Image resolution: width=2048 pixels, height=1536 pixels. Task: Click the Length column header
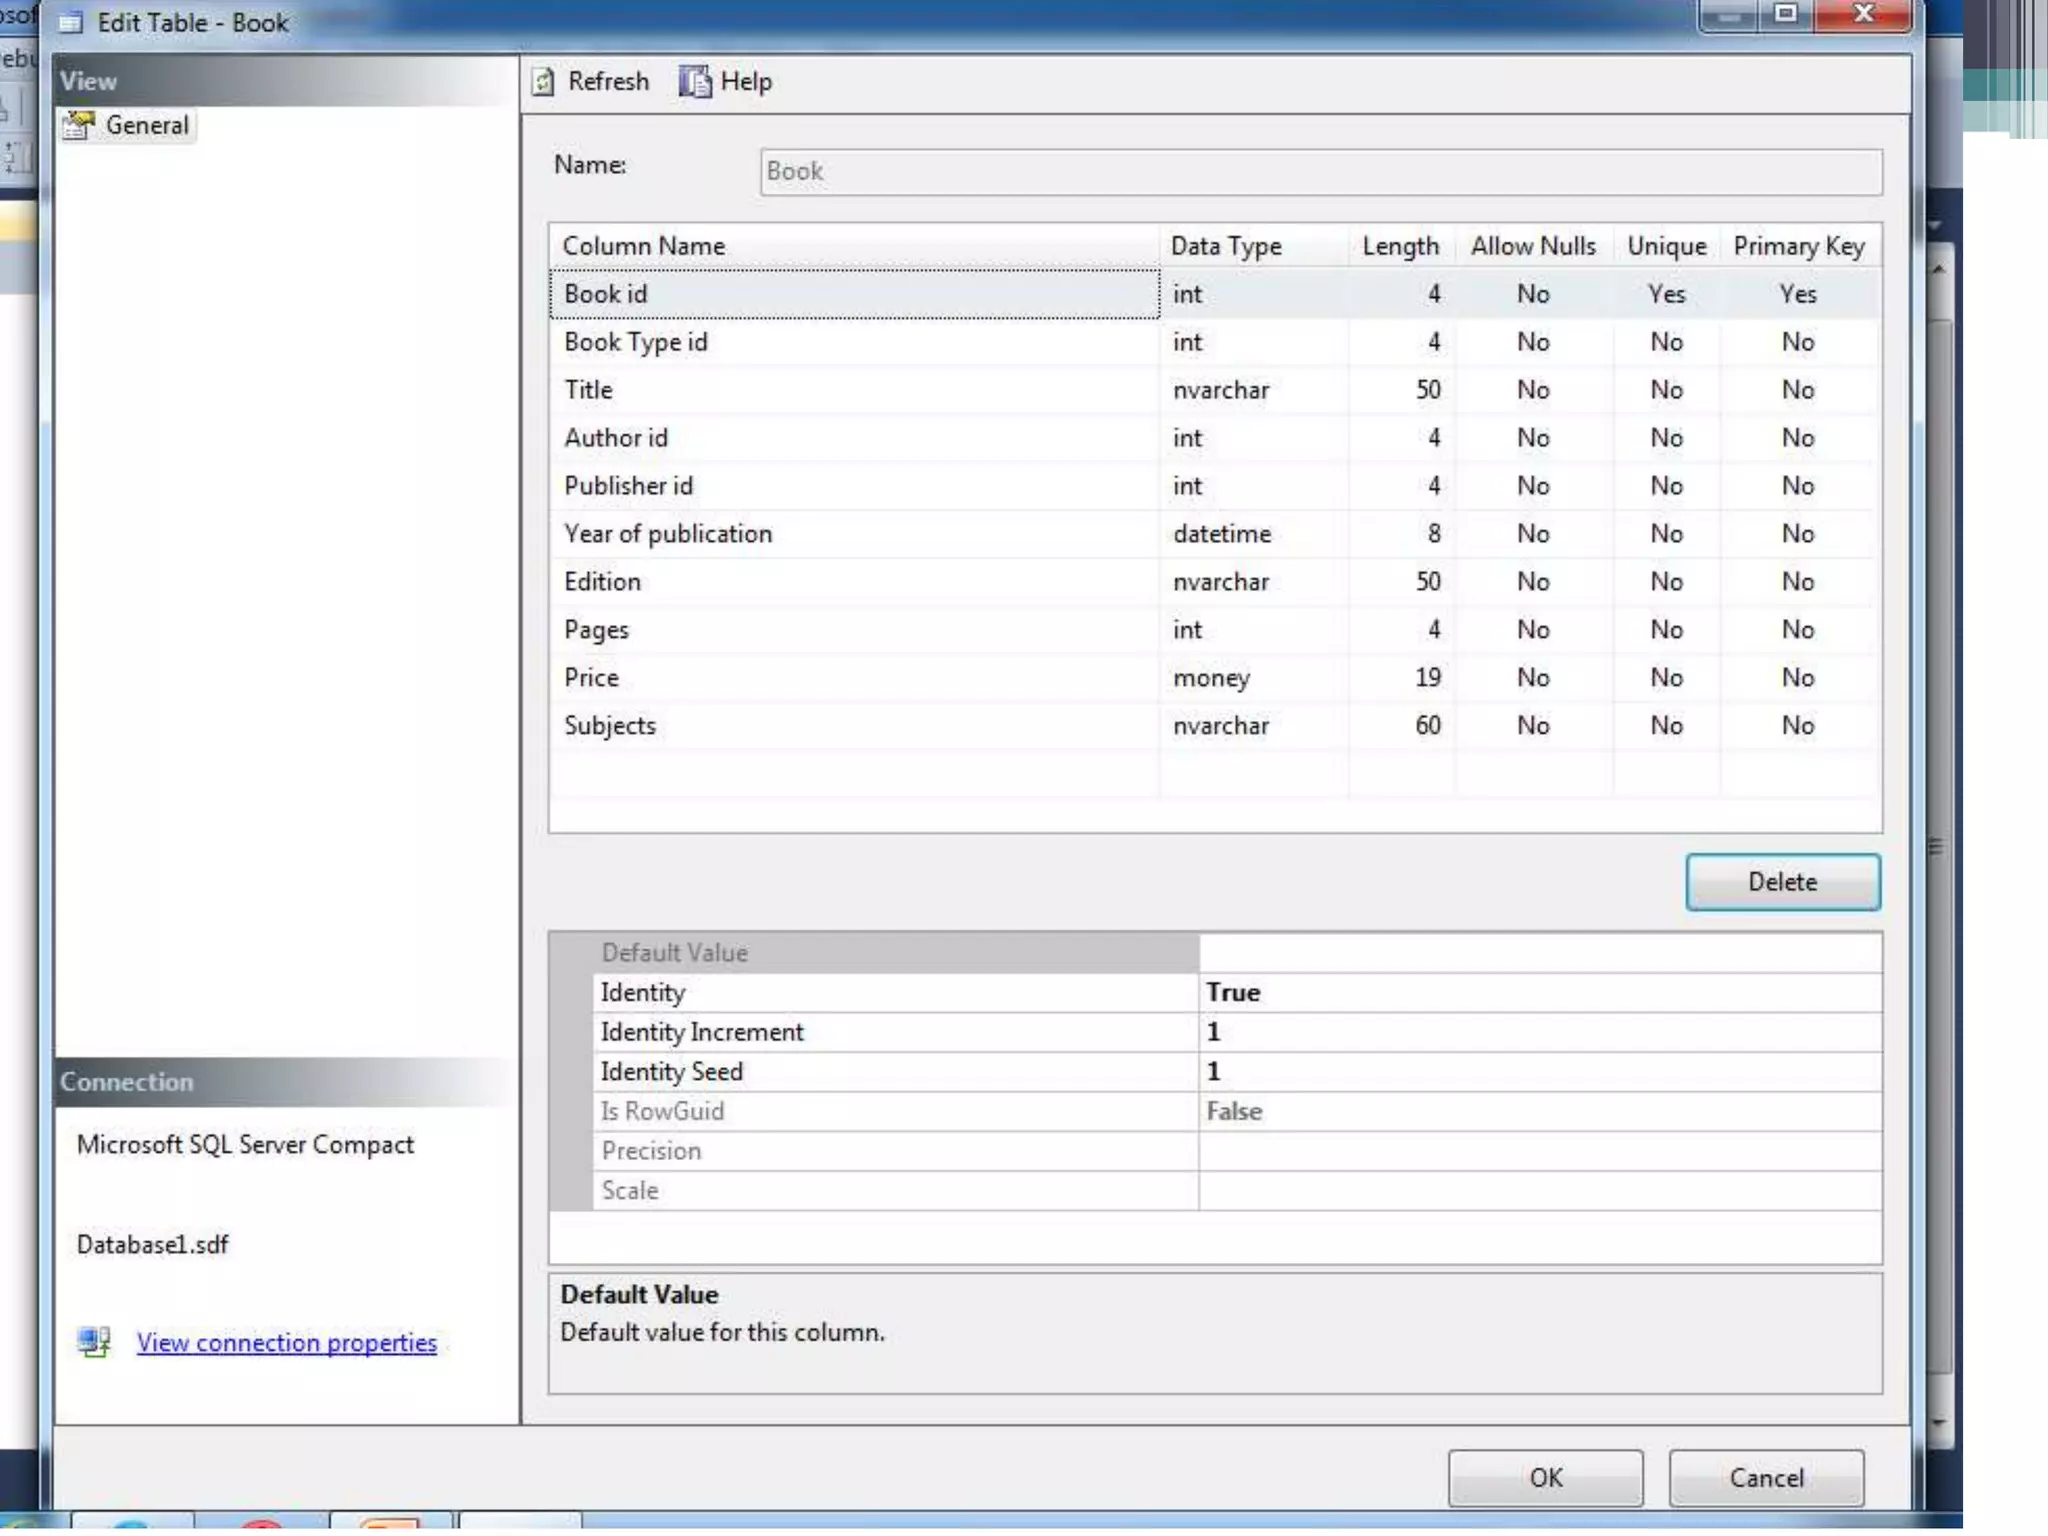[1402, 246]
